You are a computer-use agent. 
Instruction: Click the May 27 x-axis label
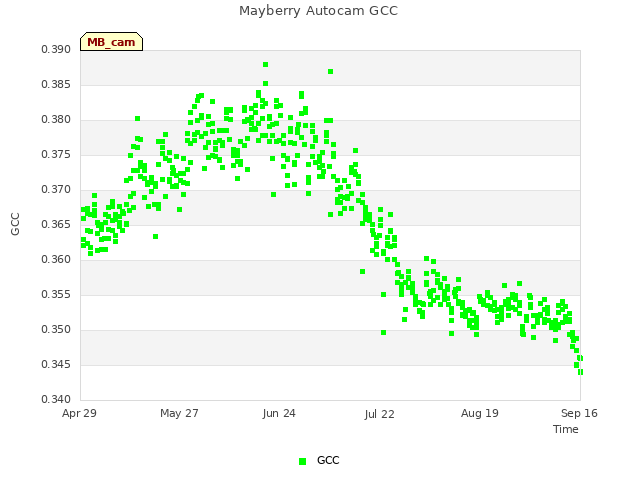[179, 413]
